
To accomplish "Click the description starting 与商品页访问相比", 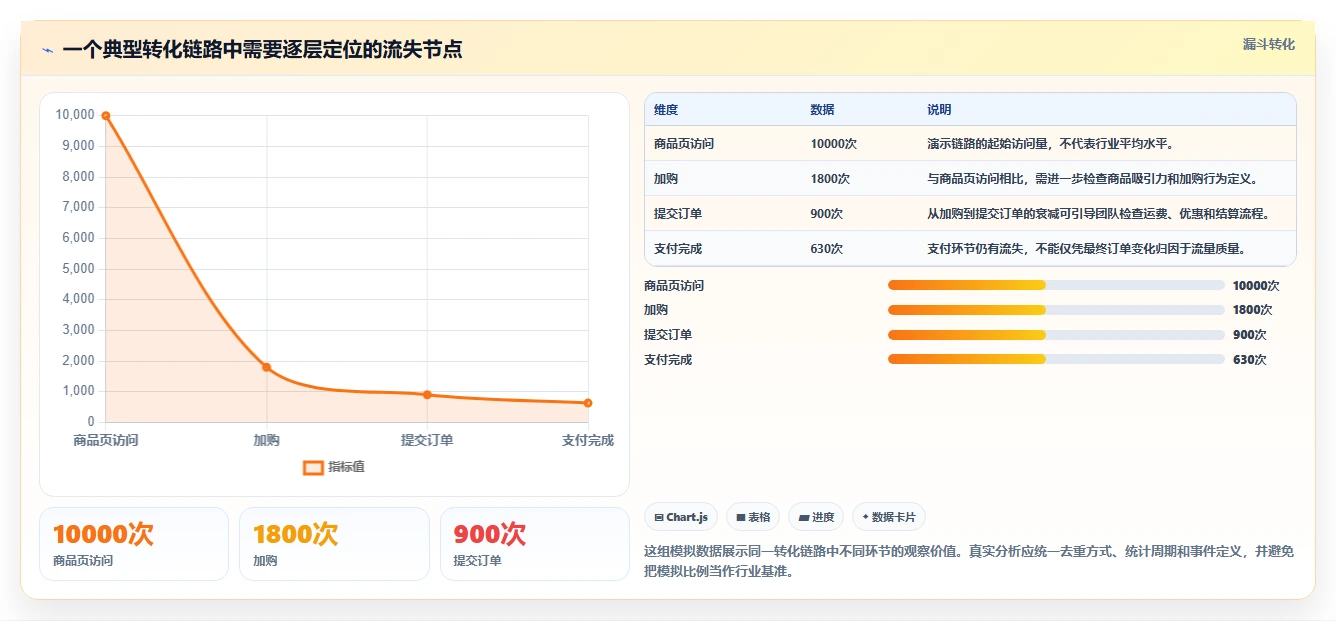I will (x=1092, y=179).
